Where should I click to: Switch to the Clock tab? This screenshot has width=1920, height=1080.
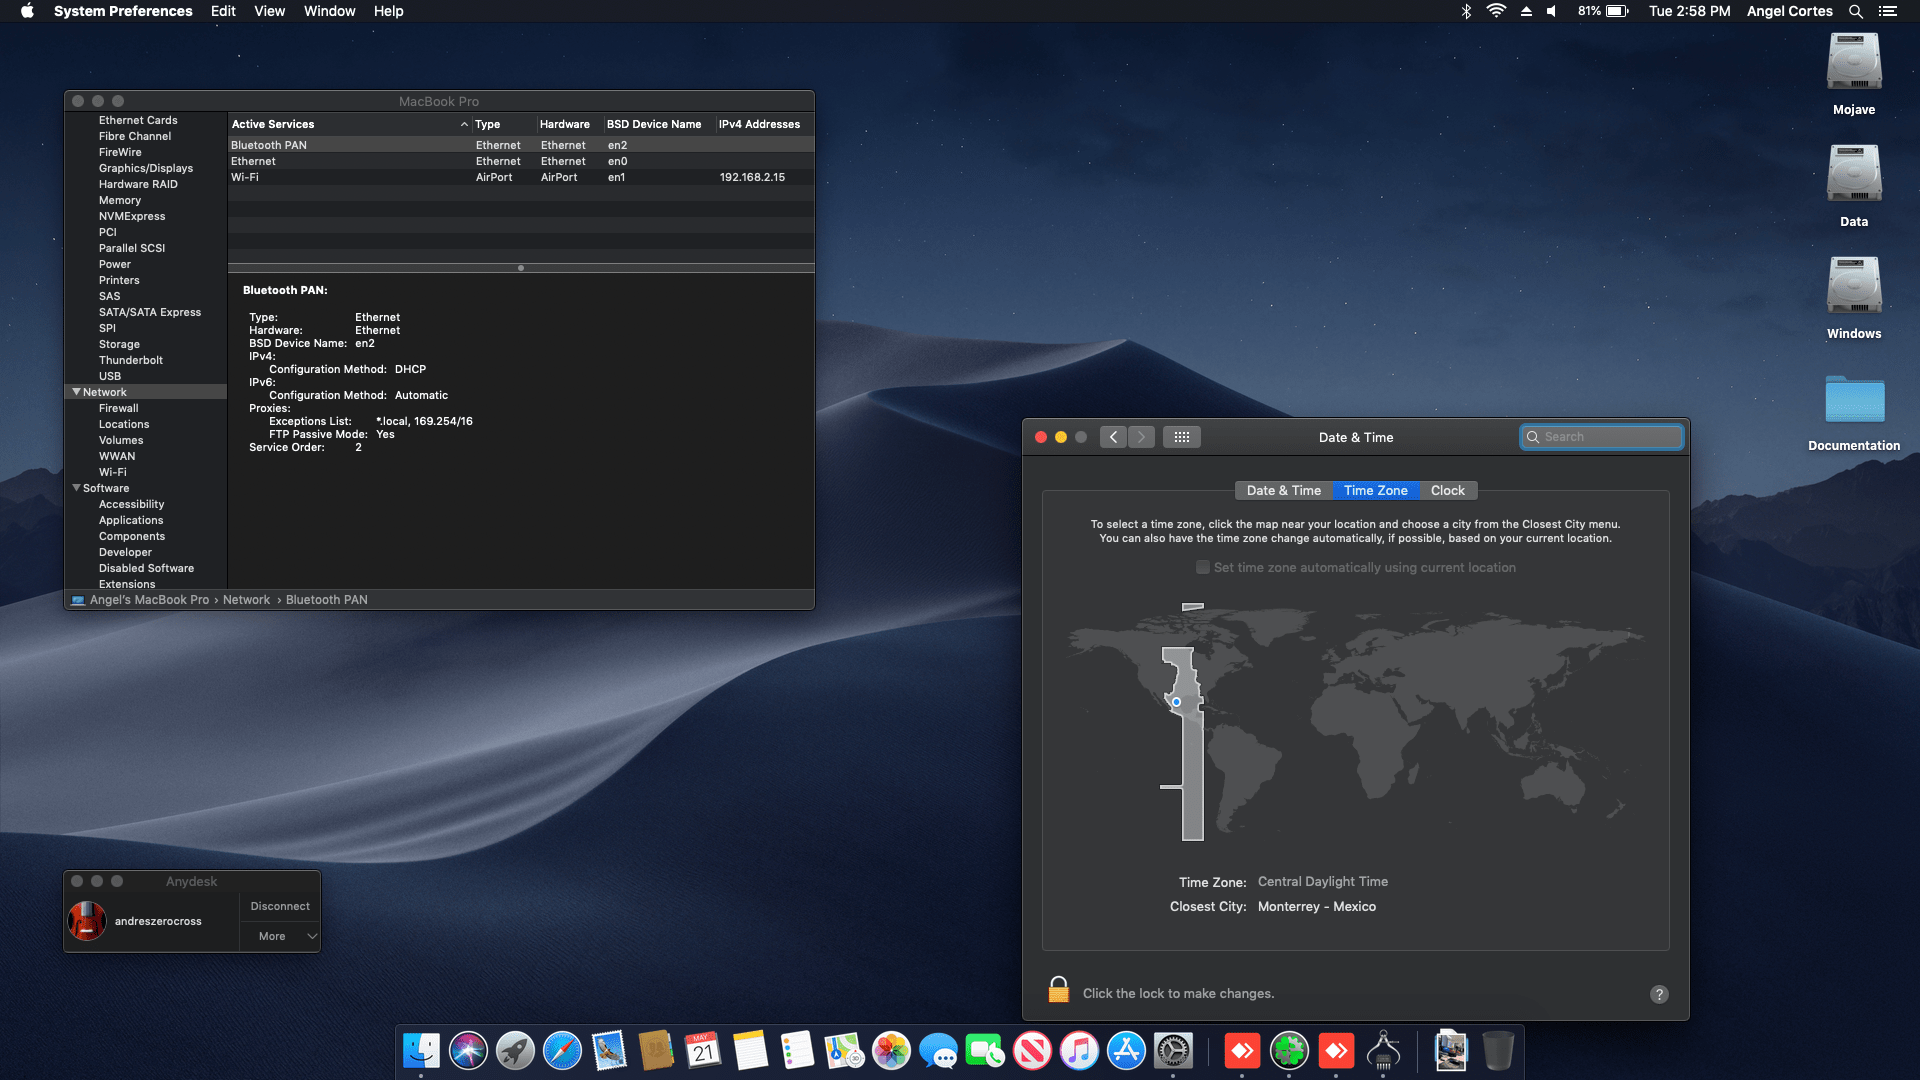(1447, 490)
